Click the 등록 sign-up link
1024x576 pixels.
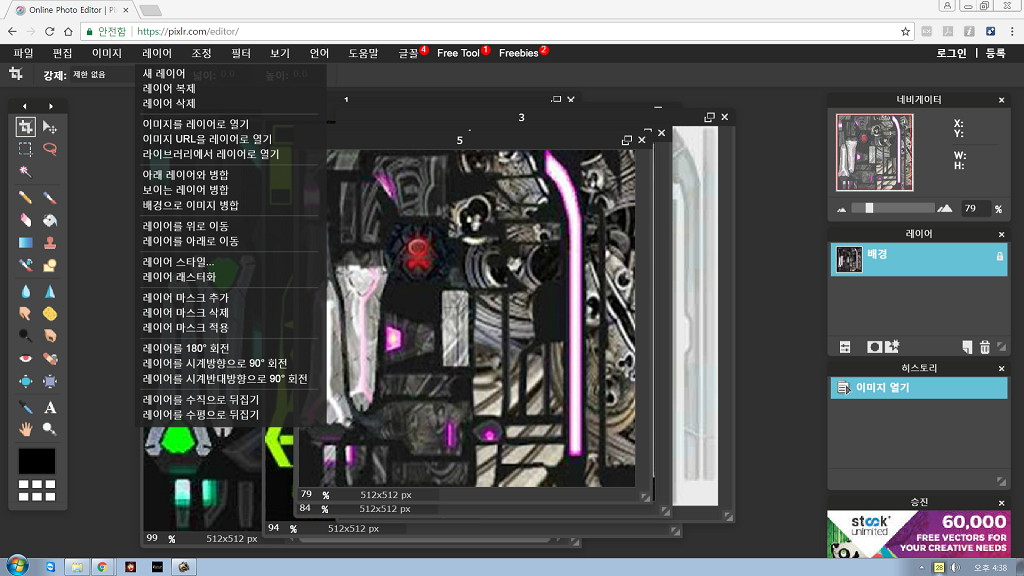pos(995,53)
